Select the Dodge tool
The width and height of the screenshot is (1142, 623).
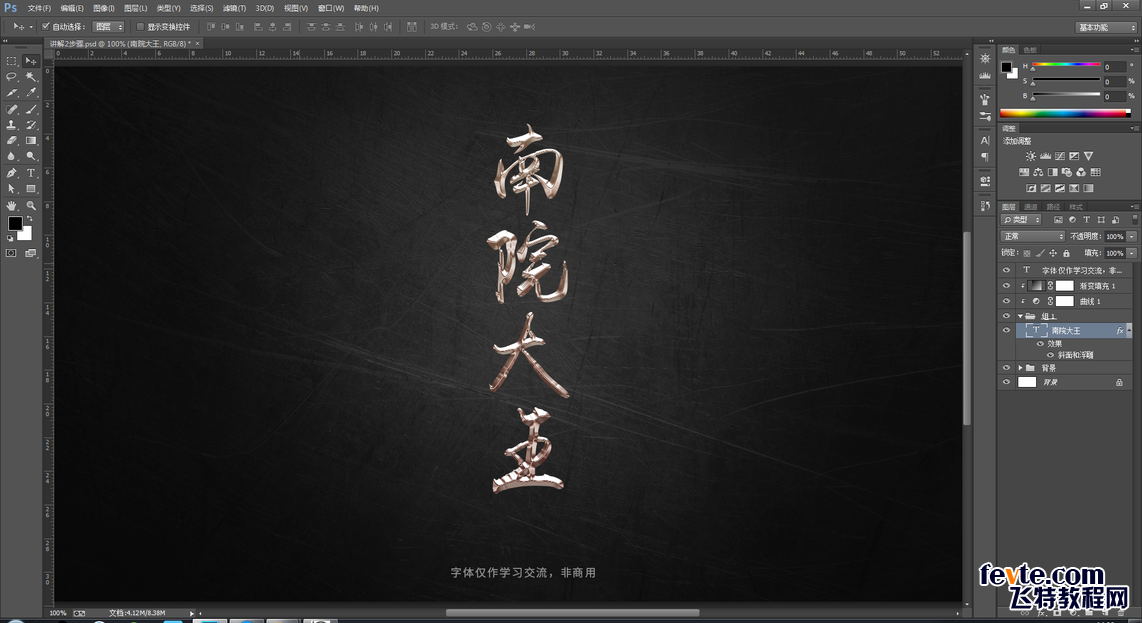pyautogui.click(x=31, y=156)
